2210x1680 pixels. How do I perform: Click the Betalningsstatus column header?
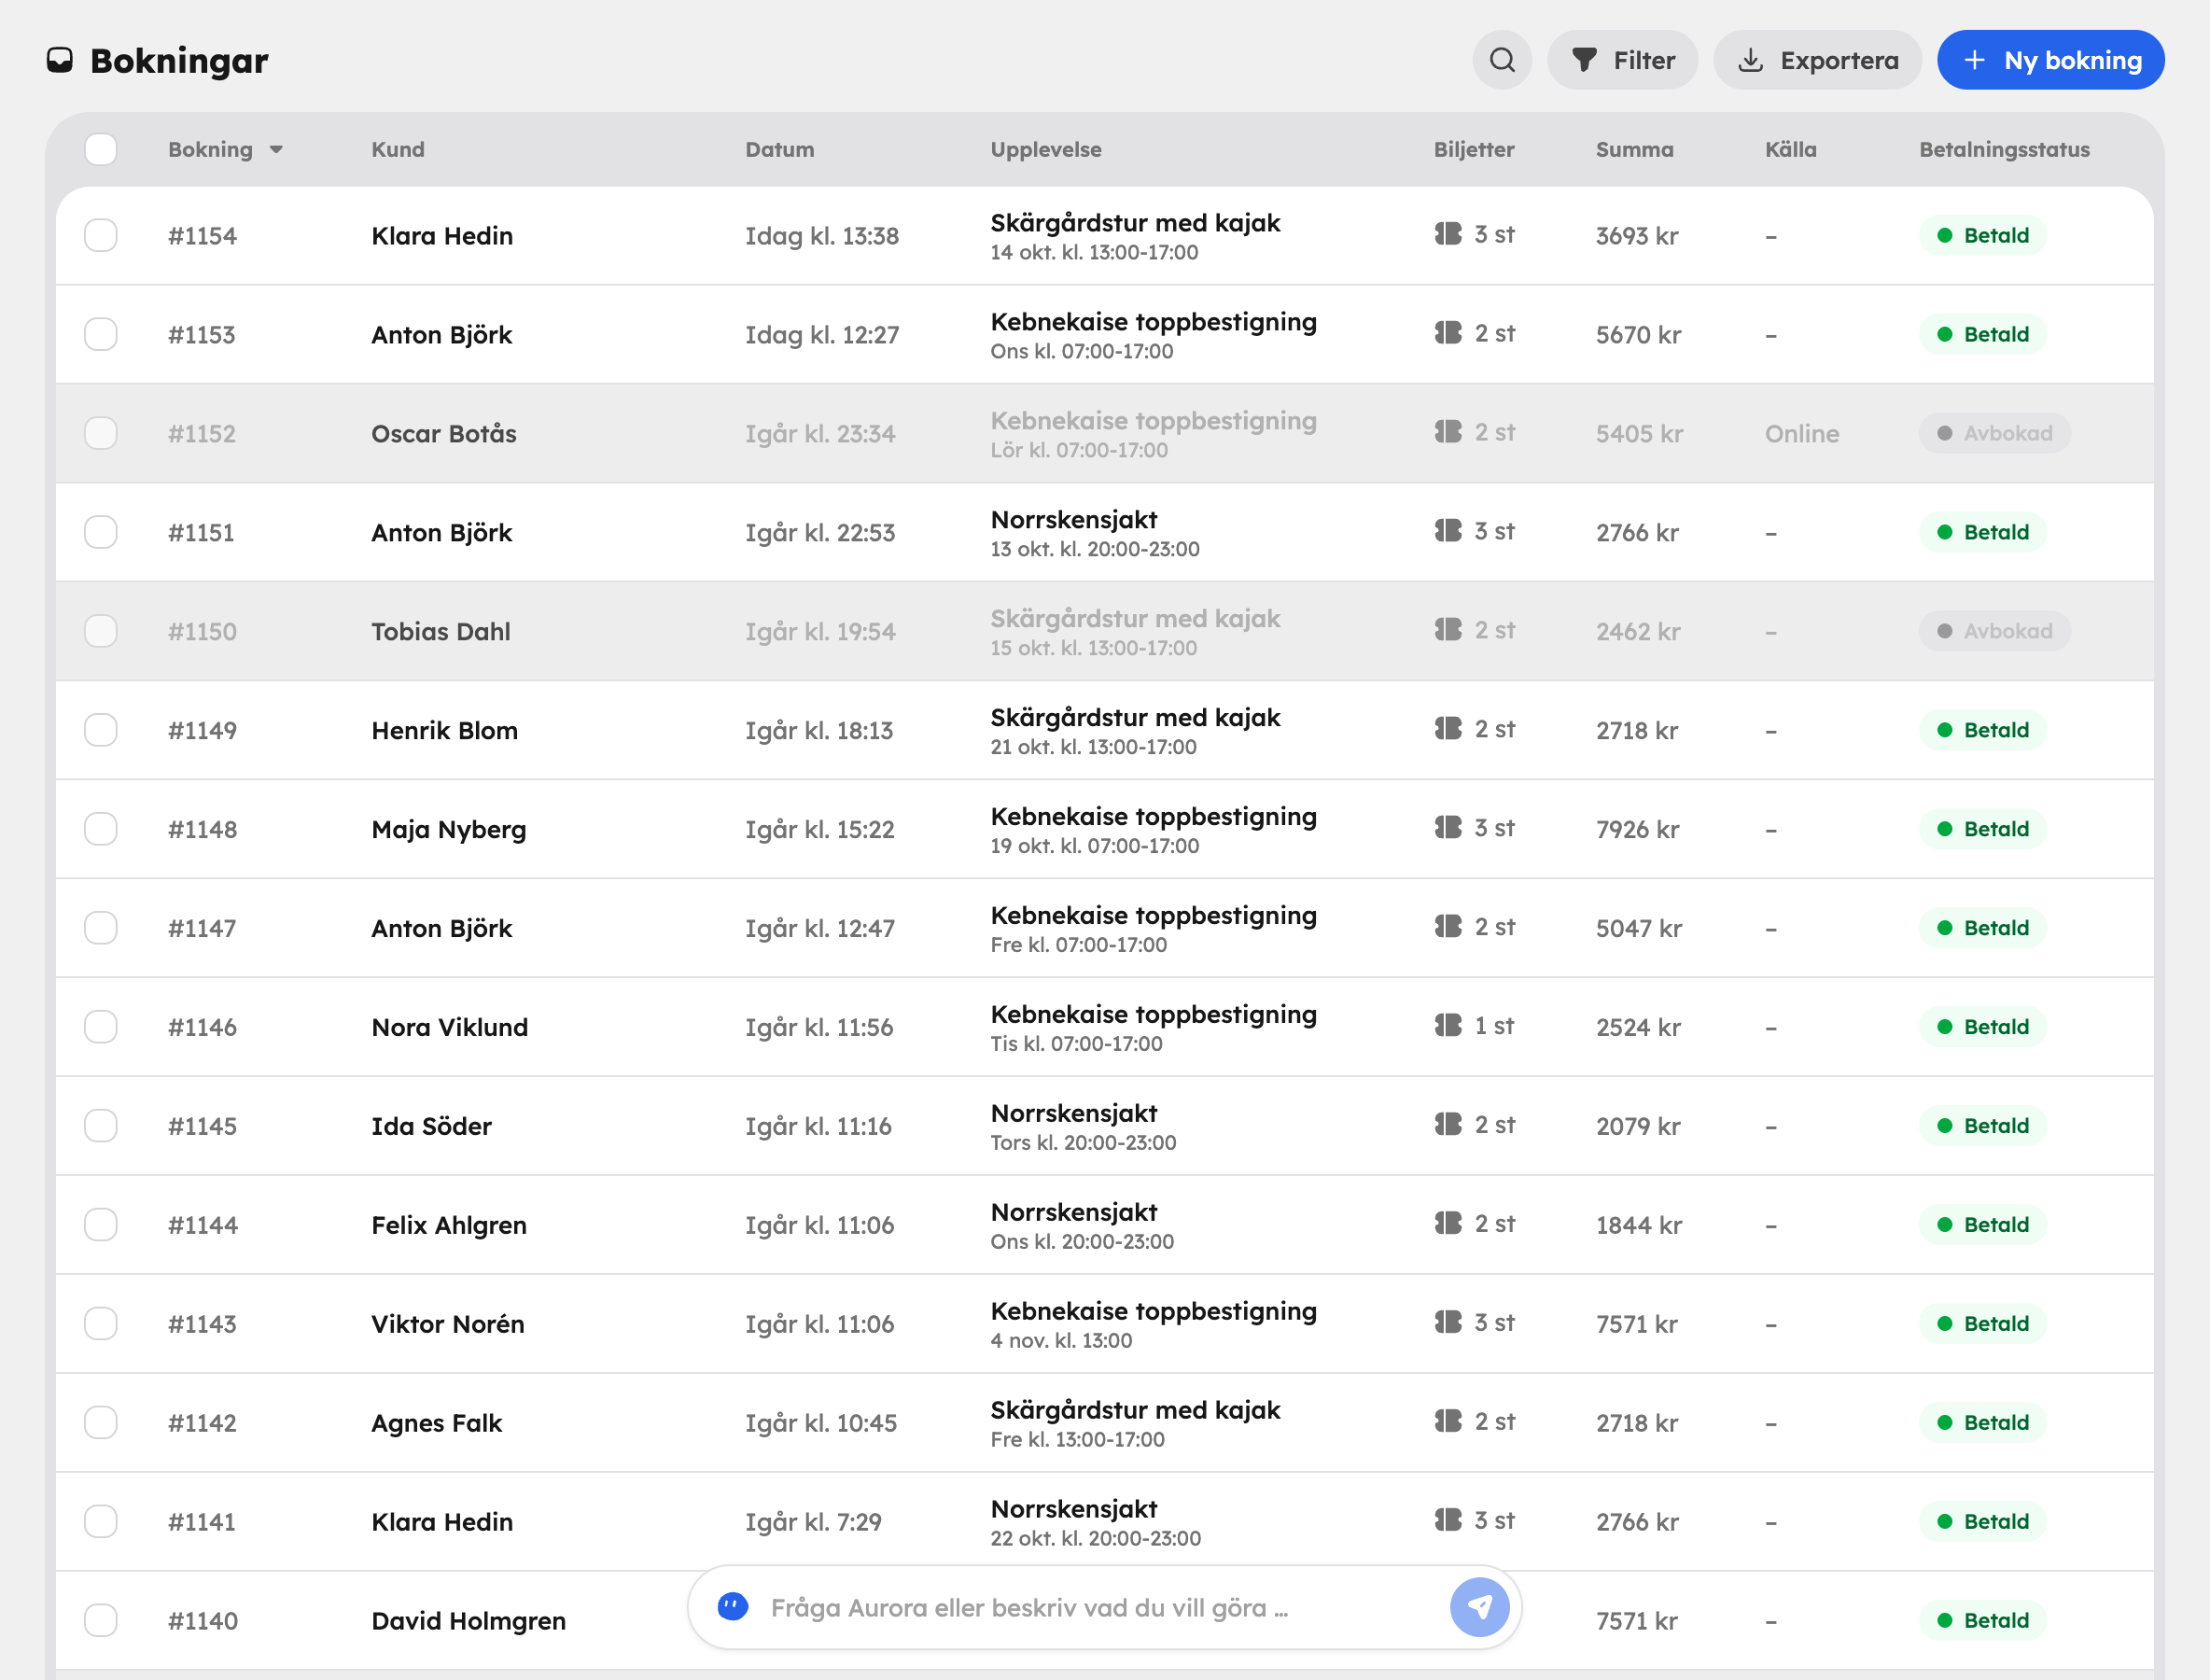coord(2004,150)
